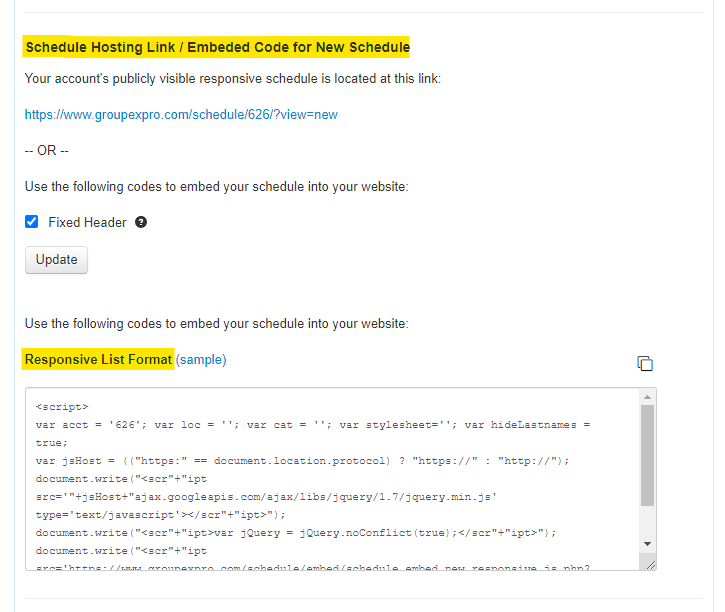Click the jQuery.noConflict line in code box
Viewport: 725px width, 612px height.
[296, 533]
